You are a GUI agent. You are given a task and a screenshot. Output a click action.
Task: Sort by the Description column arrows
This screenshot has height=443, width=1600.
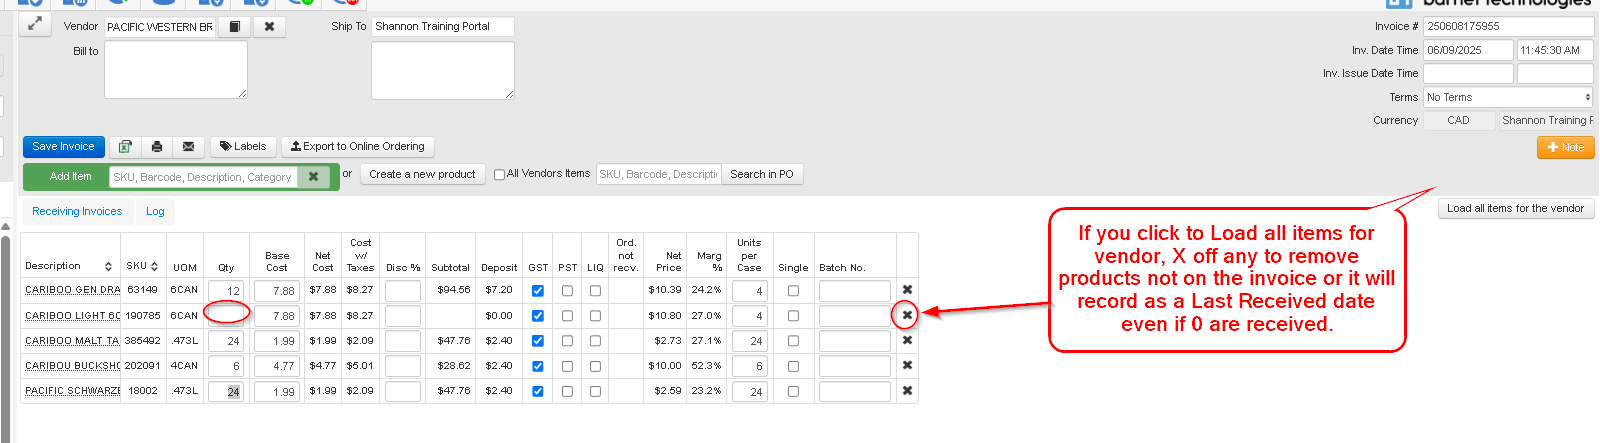[x=108, y=267]
